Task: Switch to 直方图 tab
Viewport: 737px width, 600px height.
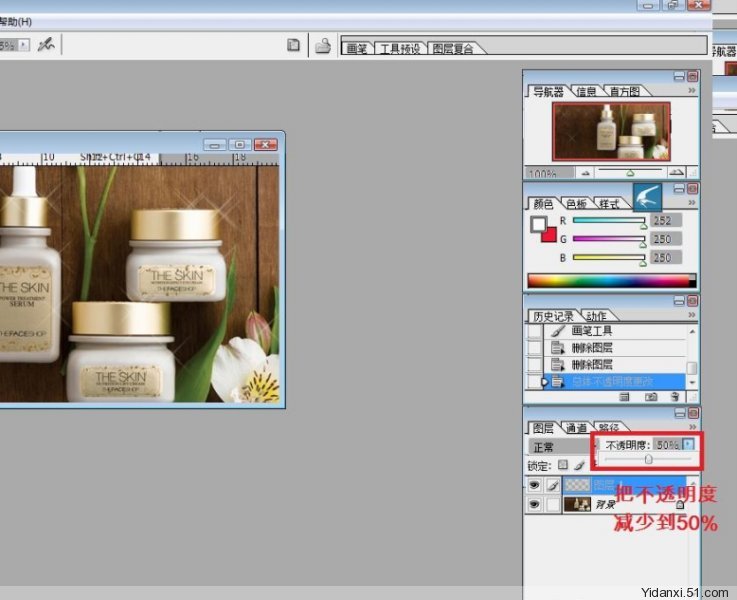Action: tap(625, 91)
